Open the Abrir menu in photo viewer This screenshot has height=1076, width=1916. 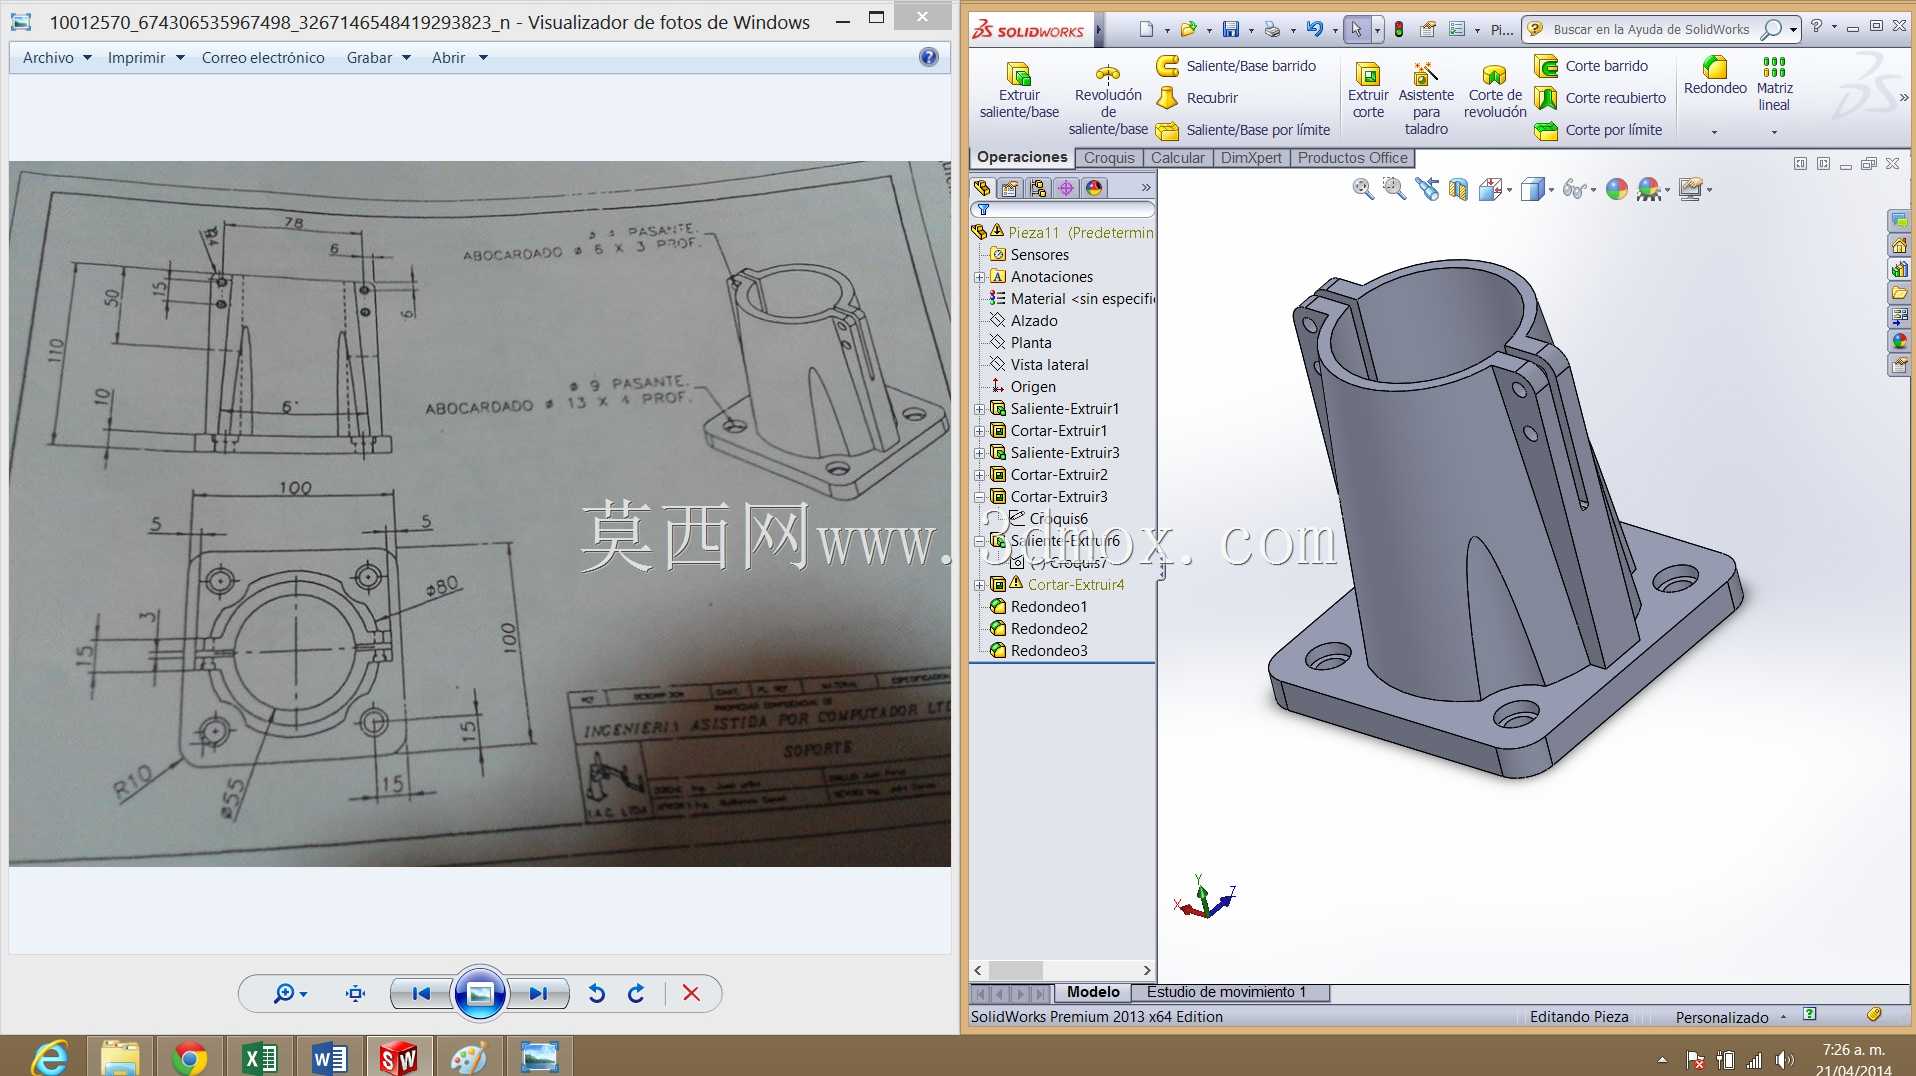459,58
